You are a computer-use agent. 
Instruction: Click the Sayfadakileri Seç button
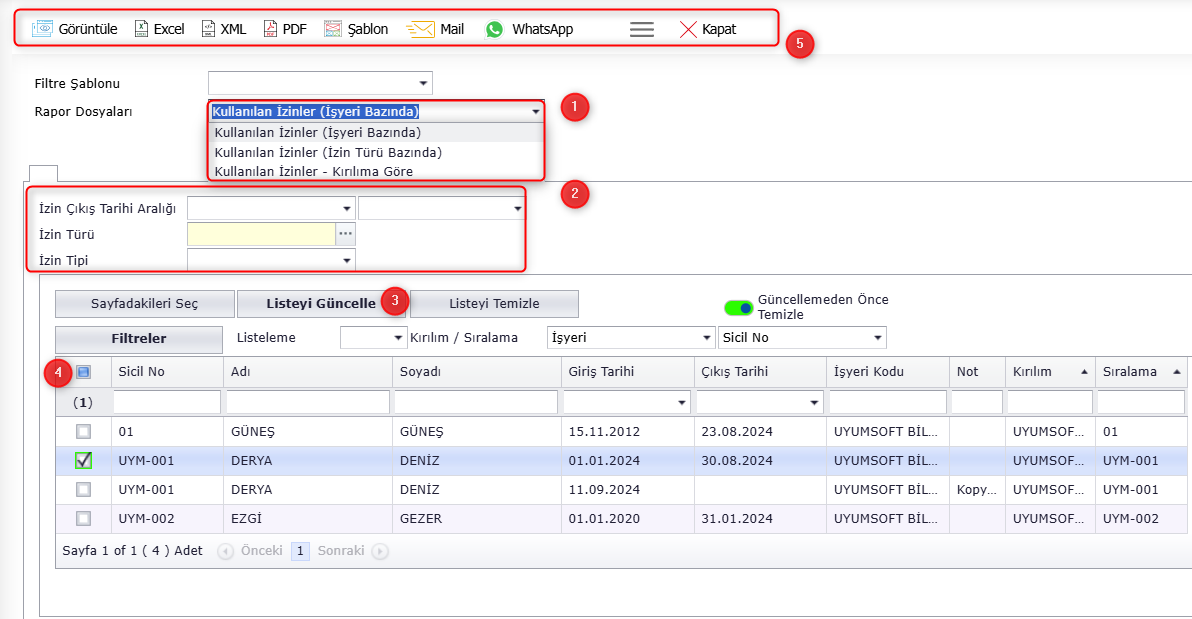click(x=144, y=303)
